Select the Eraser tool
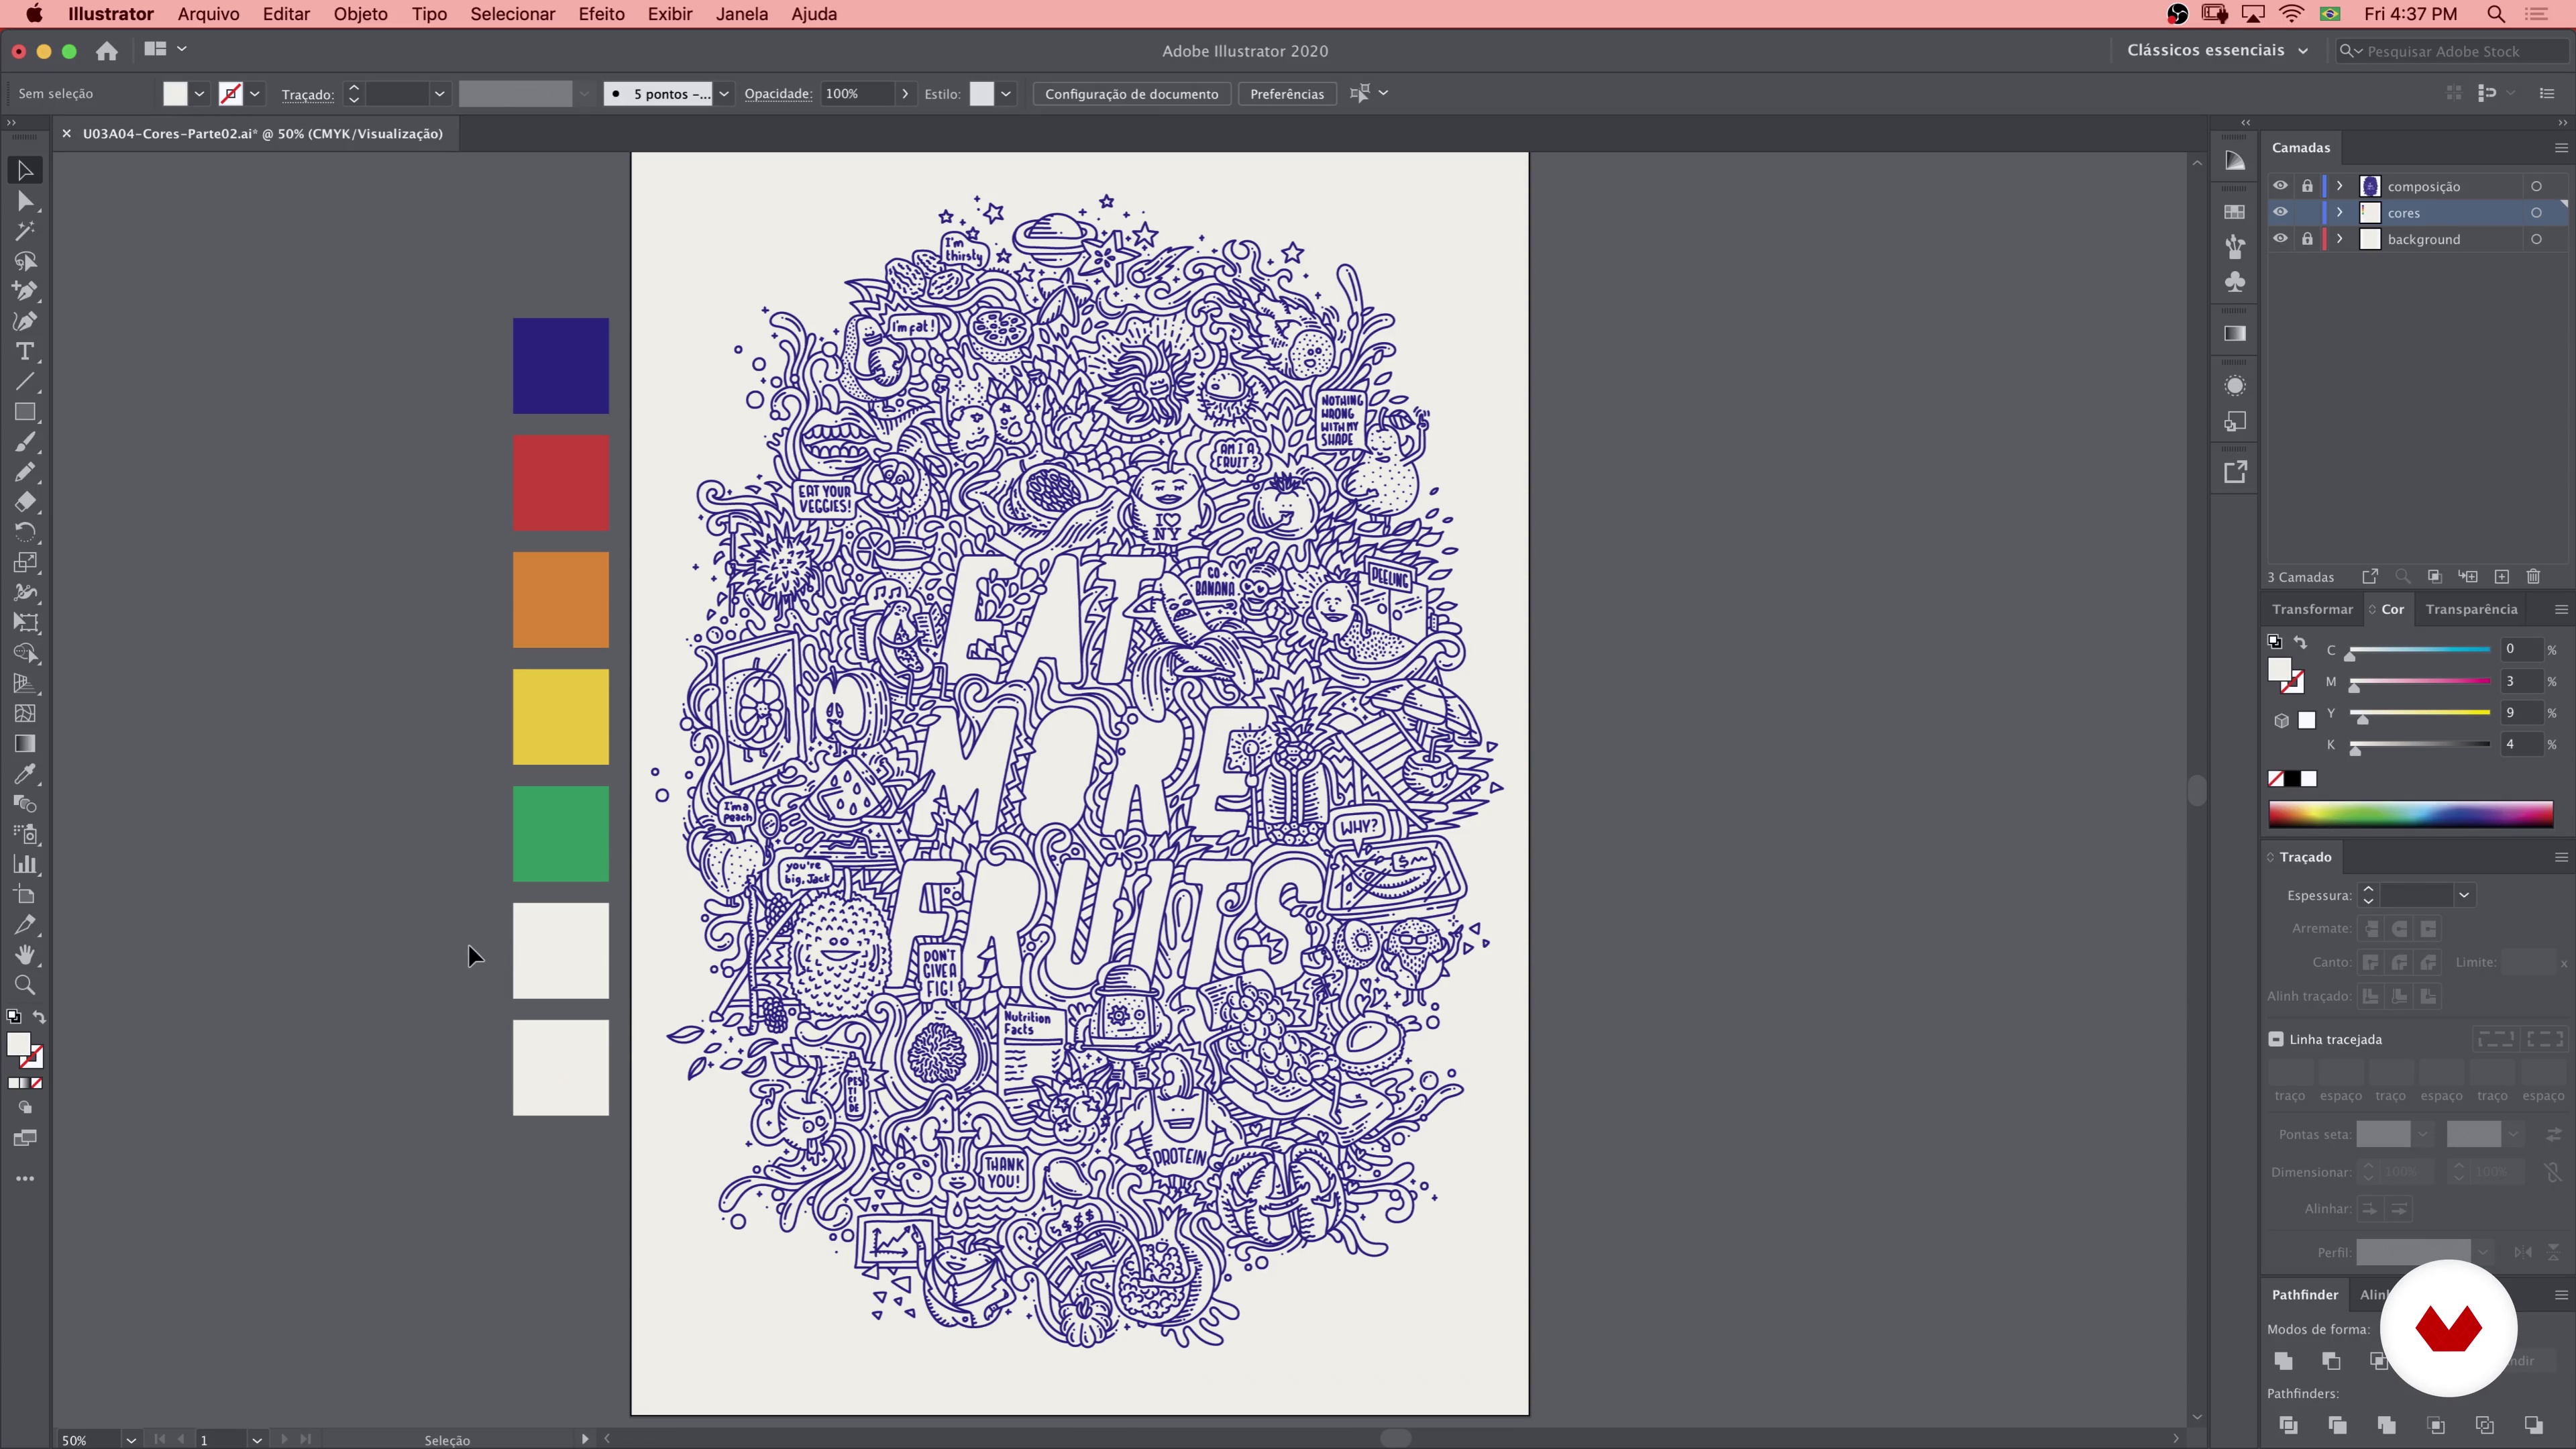 (x=25, y=502)
